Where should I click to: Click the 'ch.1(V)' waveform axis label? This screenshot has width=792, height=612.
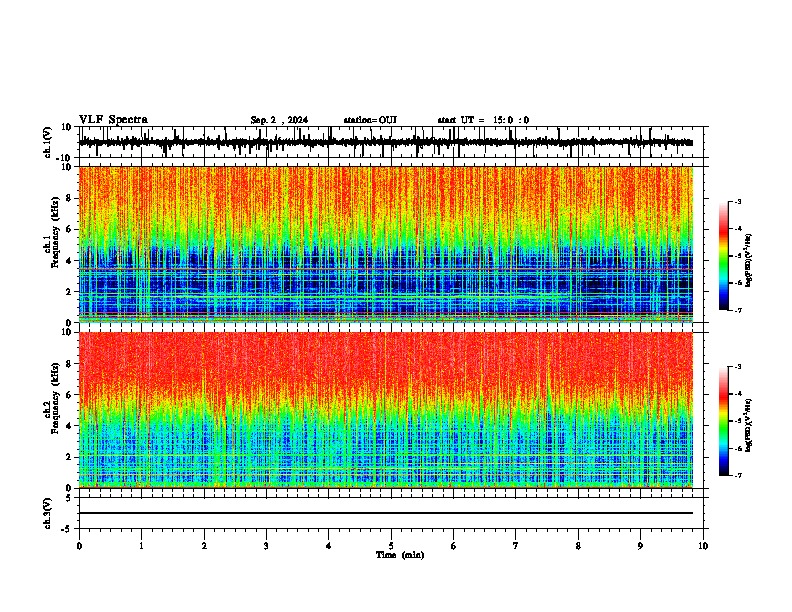click(48, 142)
